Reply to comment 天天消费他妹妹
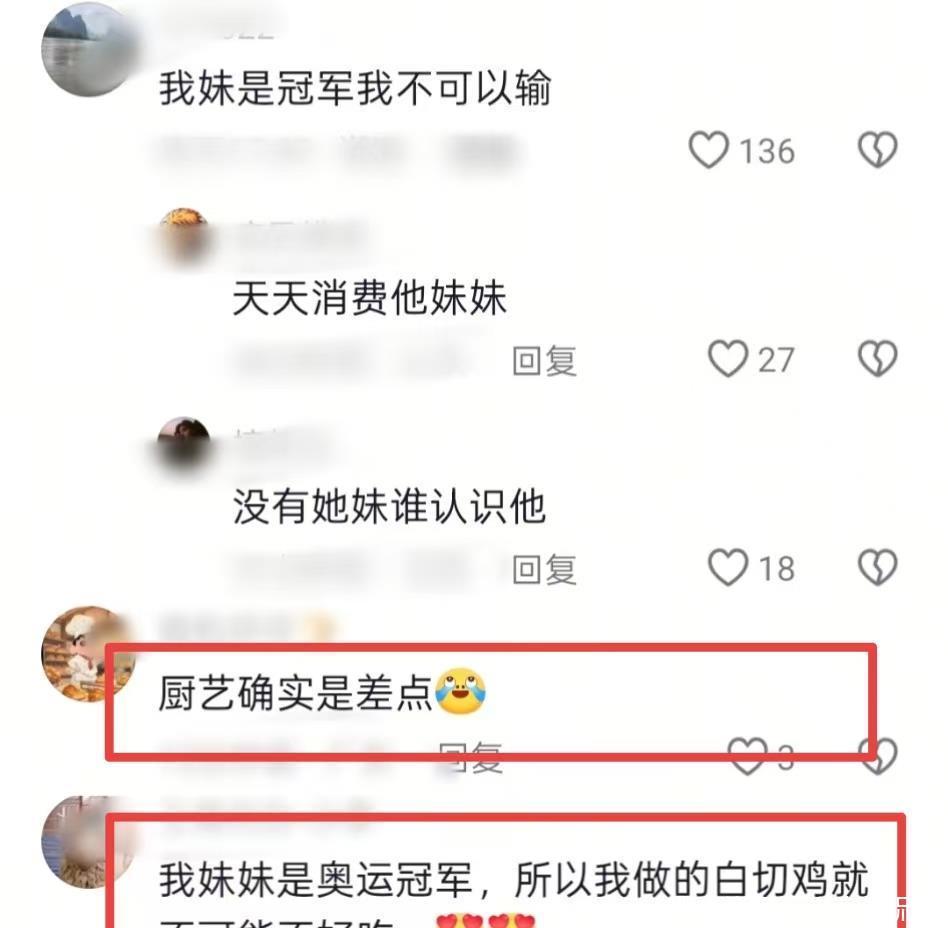 click(x=544, y=361)
